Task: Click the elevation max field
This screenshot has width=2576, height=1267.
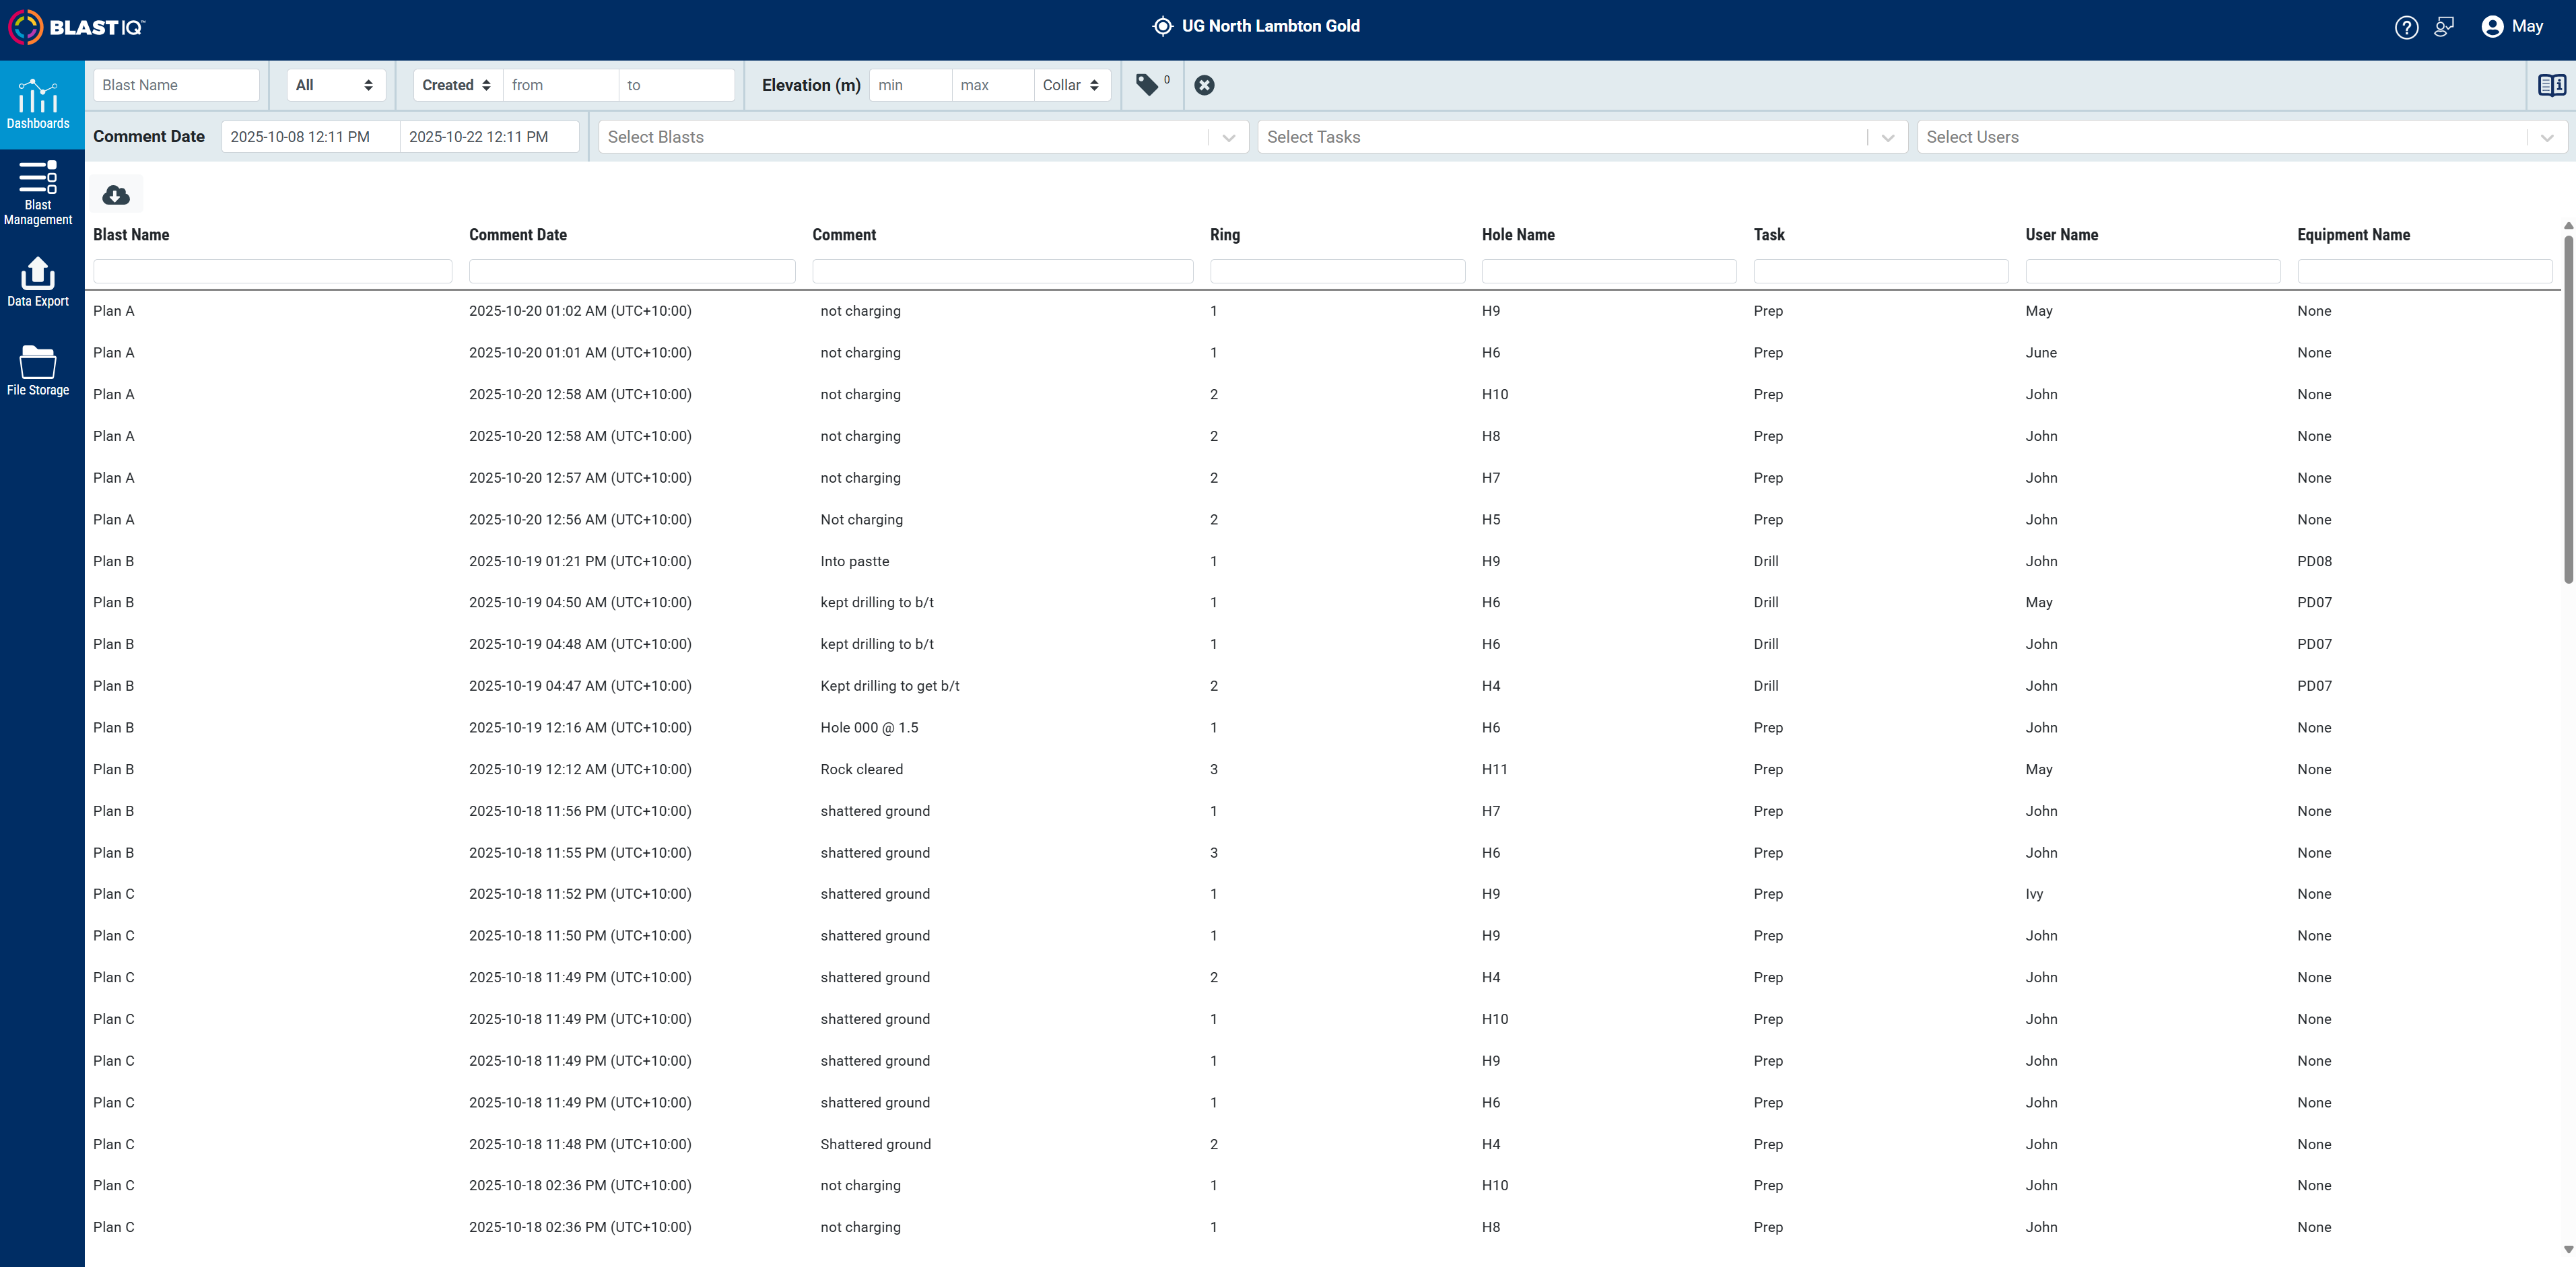Action: [x=993, y=85]
